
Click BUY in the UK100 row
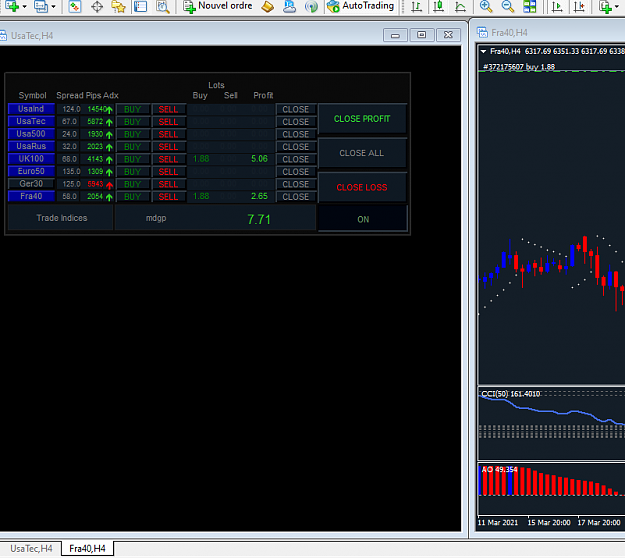point(133,159)
